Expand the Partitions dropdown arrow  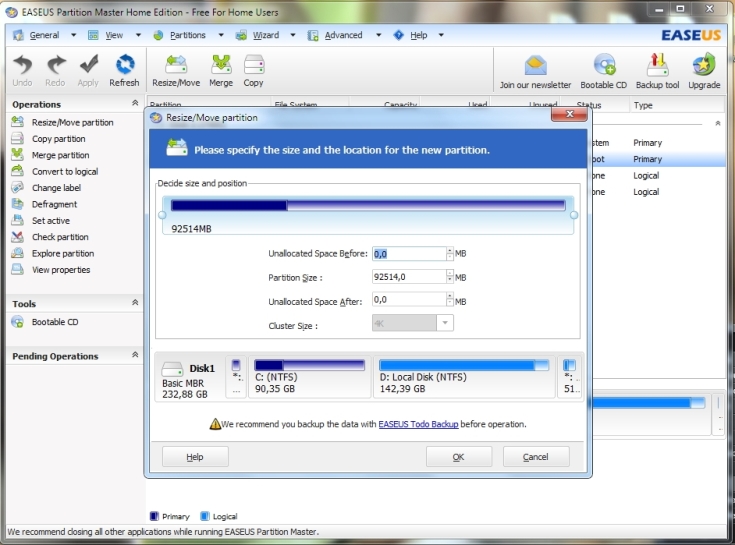pyautogui.click(x=221, y=35)
